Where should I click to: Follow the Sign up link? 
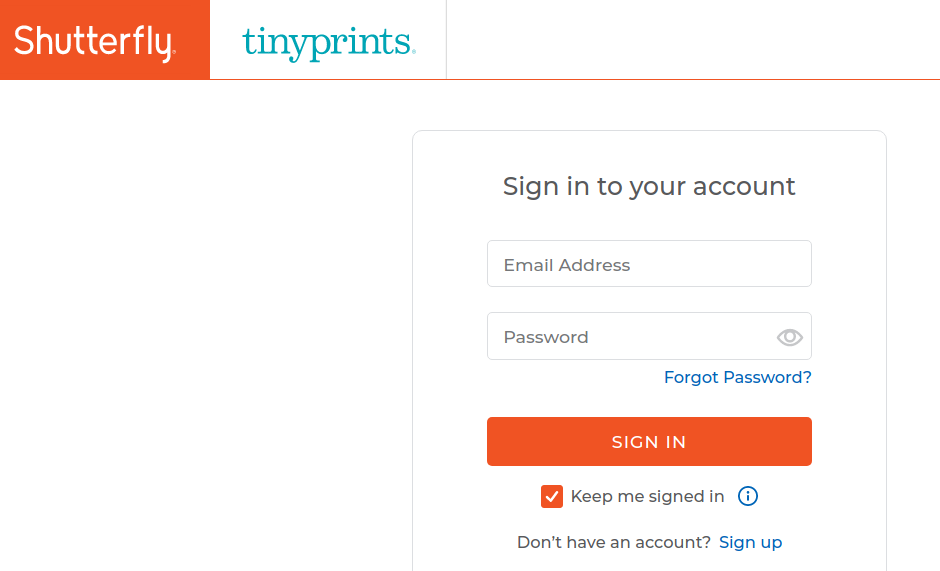click(x=750, y=542)
